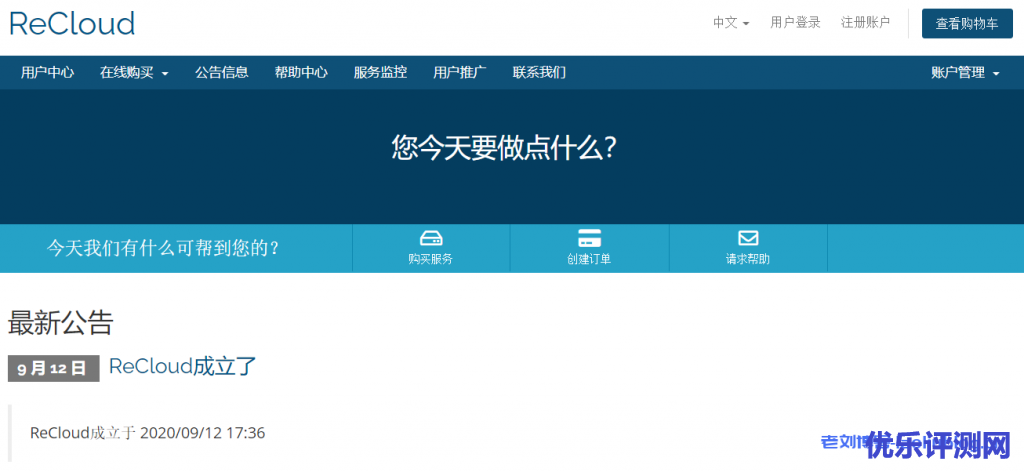Open the ReCloud成立了 announcement
Viewport: 1024px width, 472px height.
pos(183,366)
